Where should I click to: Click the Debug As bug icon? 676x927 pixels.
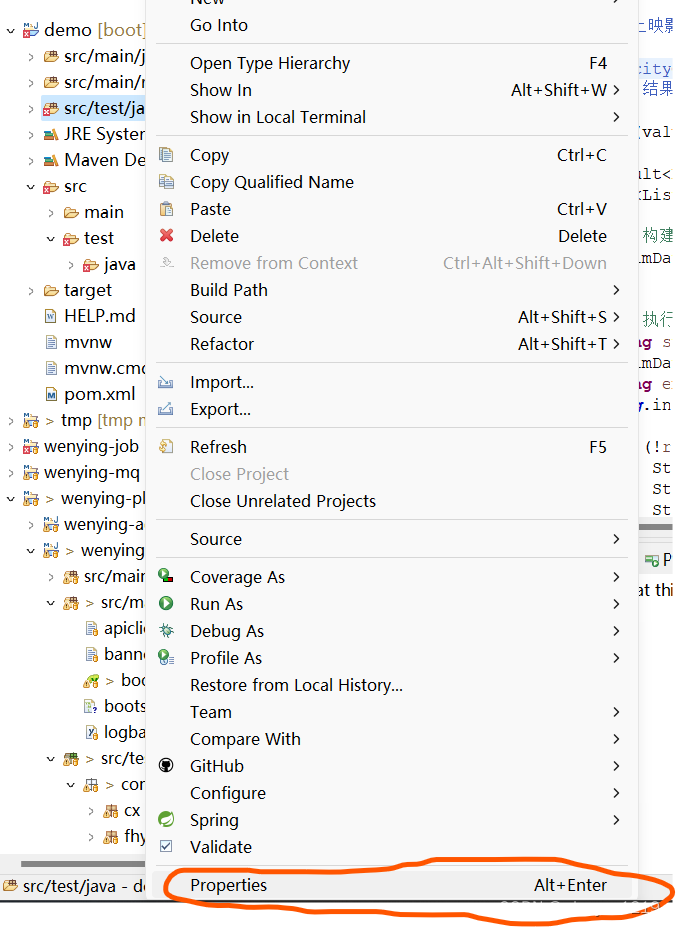tap(166, 630)
